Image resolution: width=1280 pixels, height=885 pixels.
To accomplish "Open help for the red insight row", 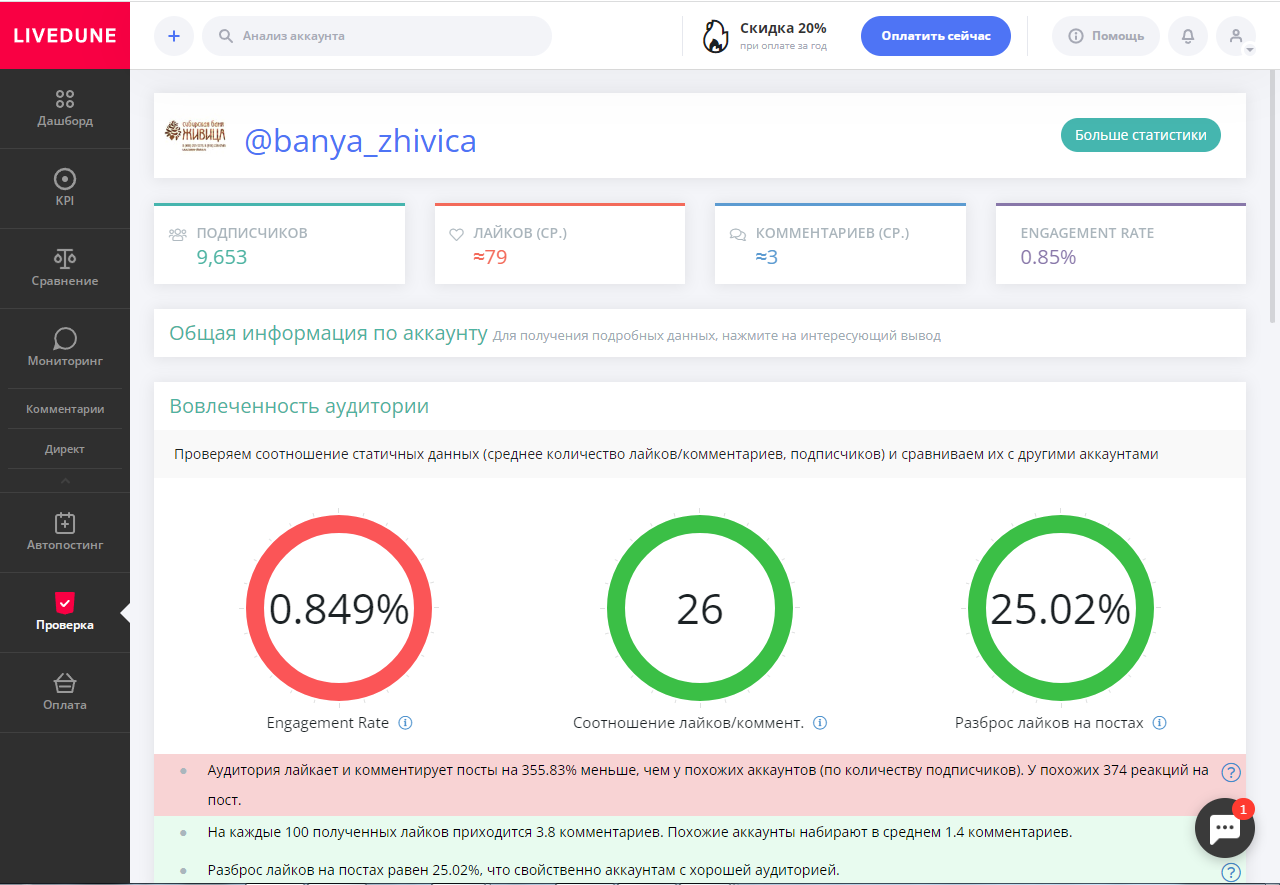I will [x=1231, y=772].
